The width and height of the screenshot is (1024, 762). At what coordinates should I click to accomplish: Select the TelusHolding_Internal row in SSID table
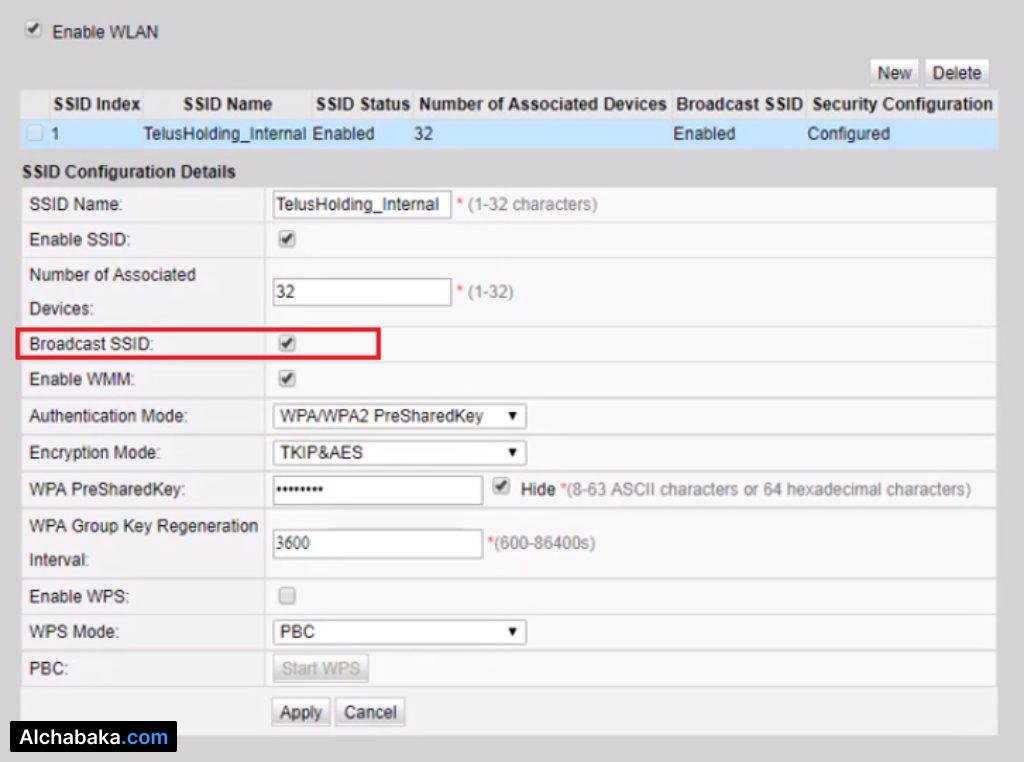224,134
